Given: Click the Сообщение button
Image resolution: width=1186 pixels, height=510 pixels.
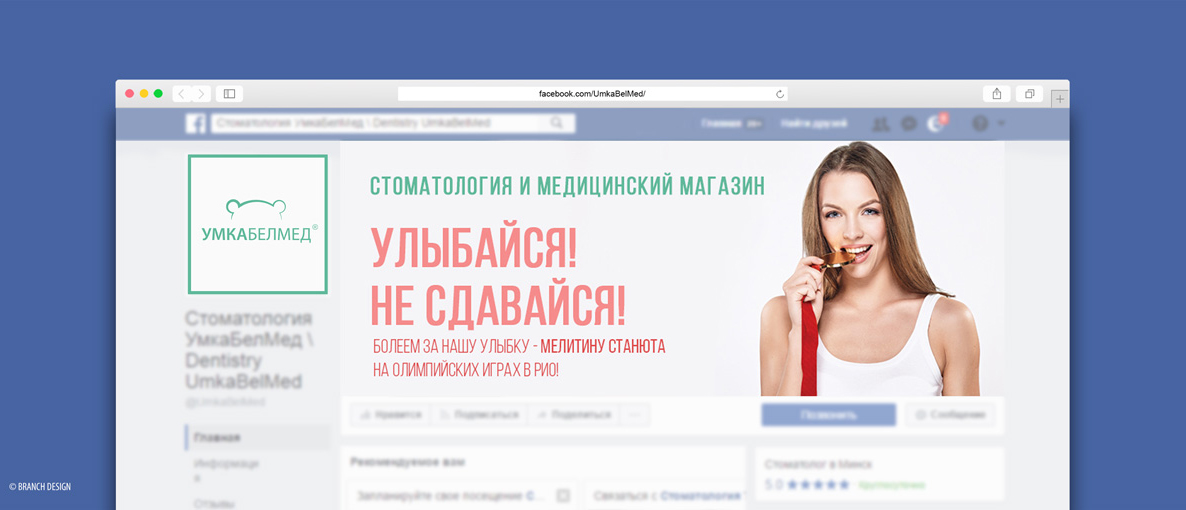Looking at the screenshot, I should click(x=950, y=415).
